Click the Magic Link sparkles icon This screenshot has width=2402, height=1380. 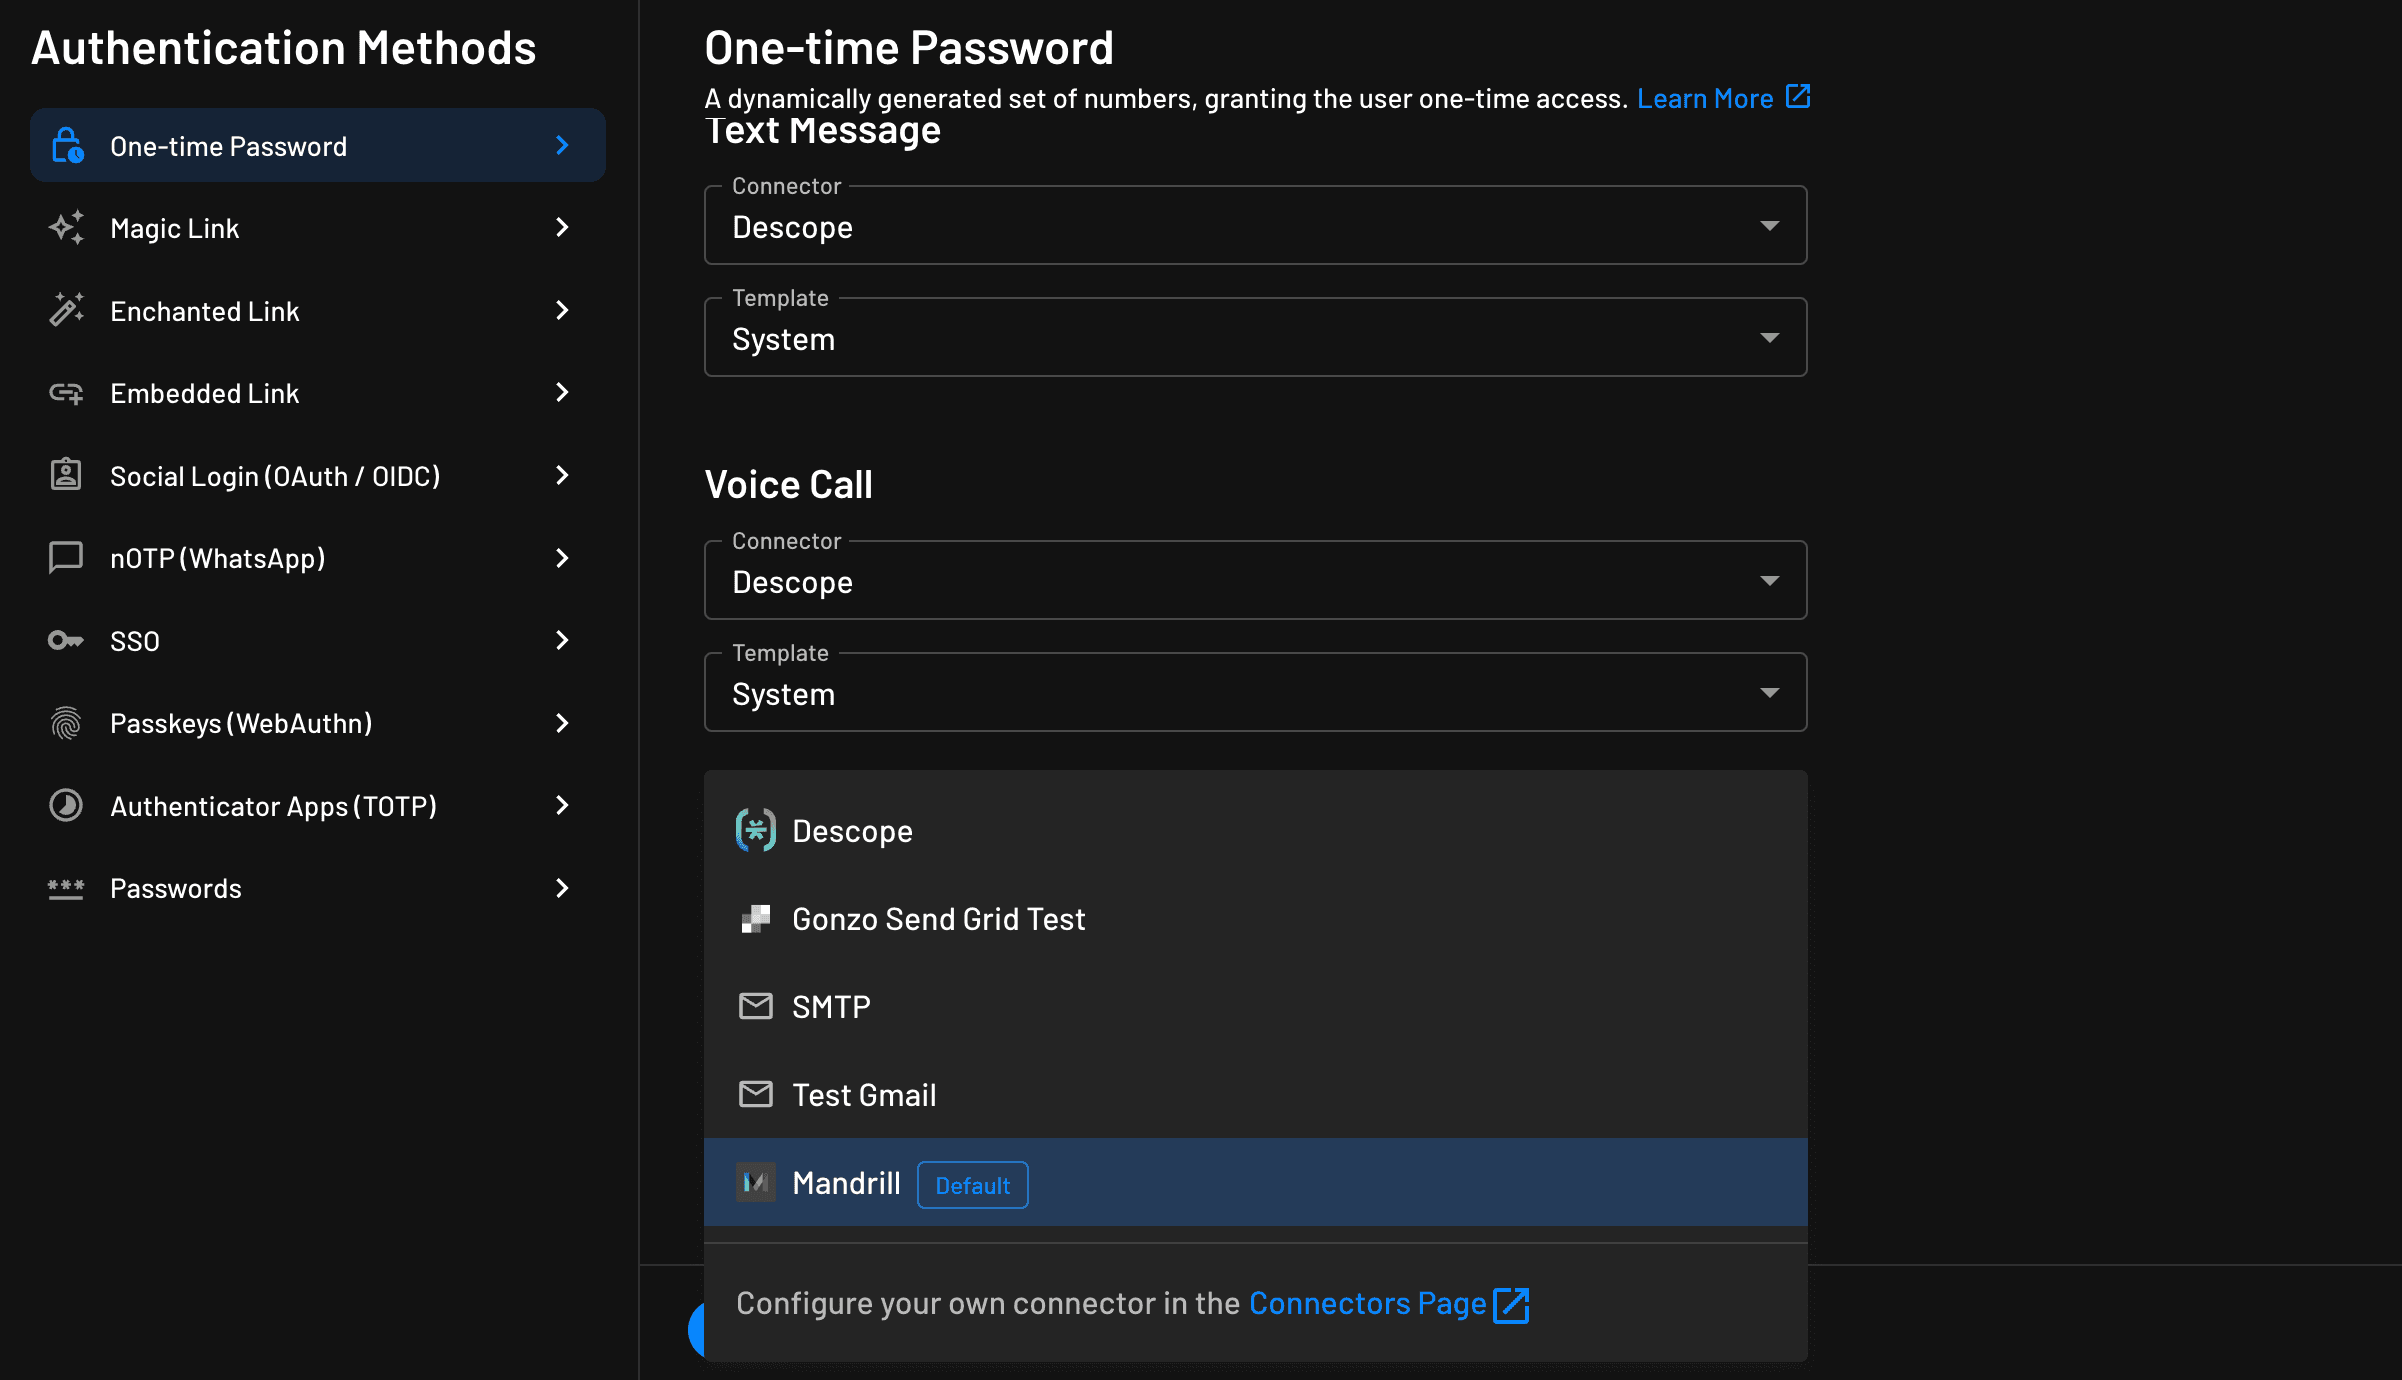coord(66,228)
